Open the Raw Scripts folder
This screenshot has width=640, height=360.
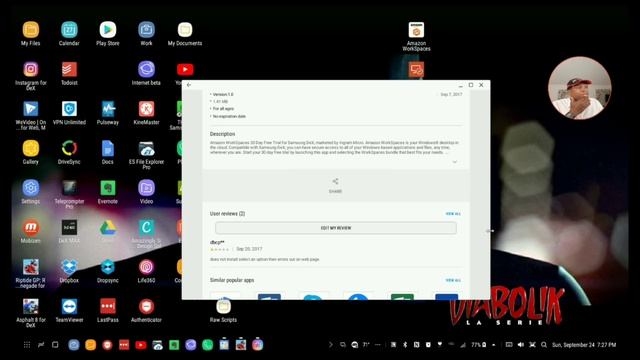pos(223,307)
